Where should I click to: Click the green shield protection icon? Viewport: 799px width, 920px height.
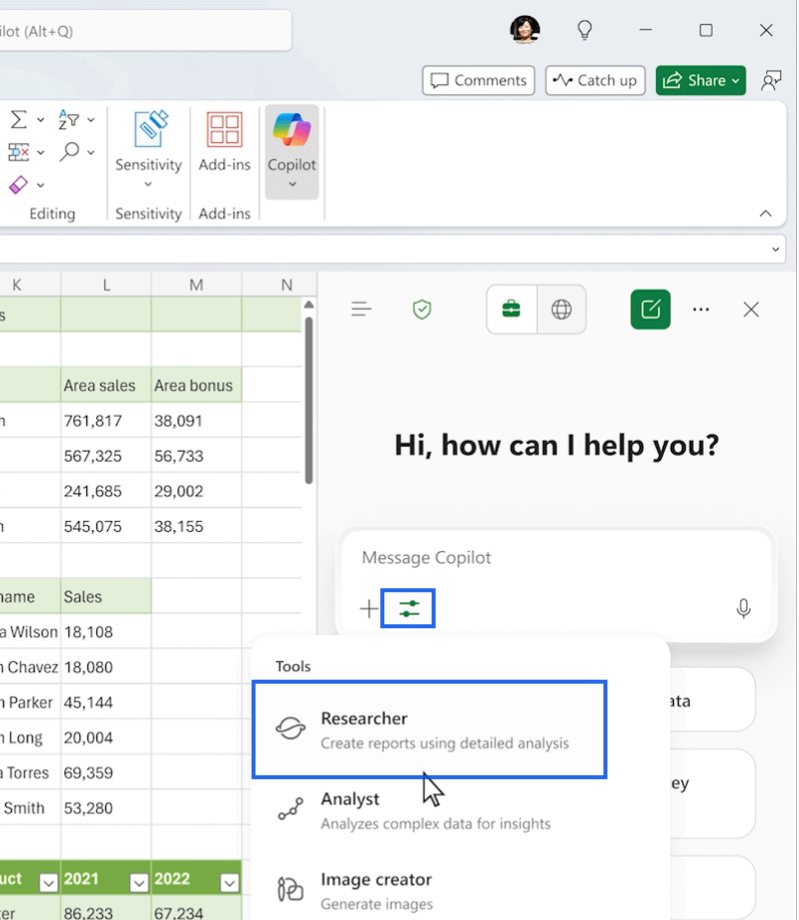click(x=422, y=310)
